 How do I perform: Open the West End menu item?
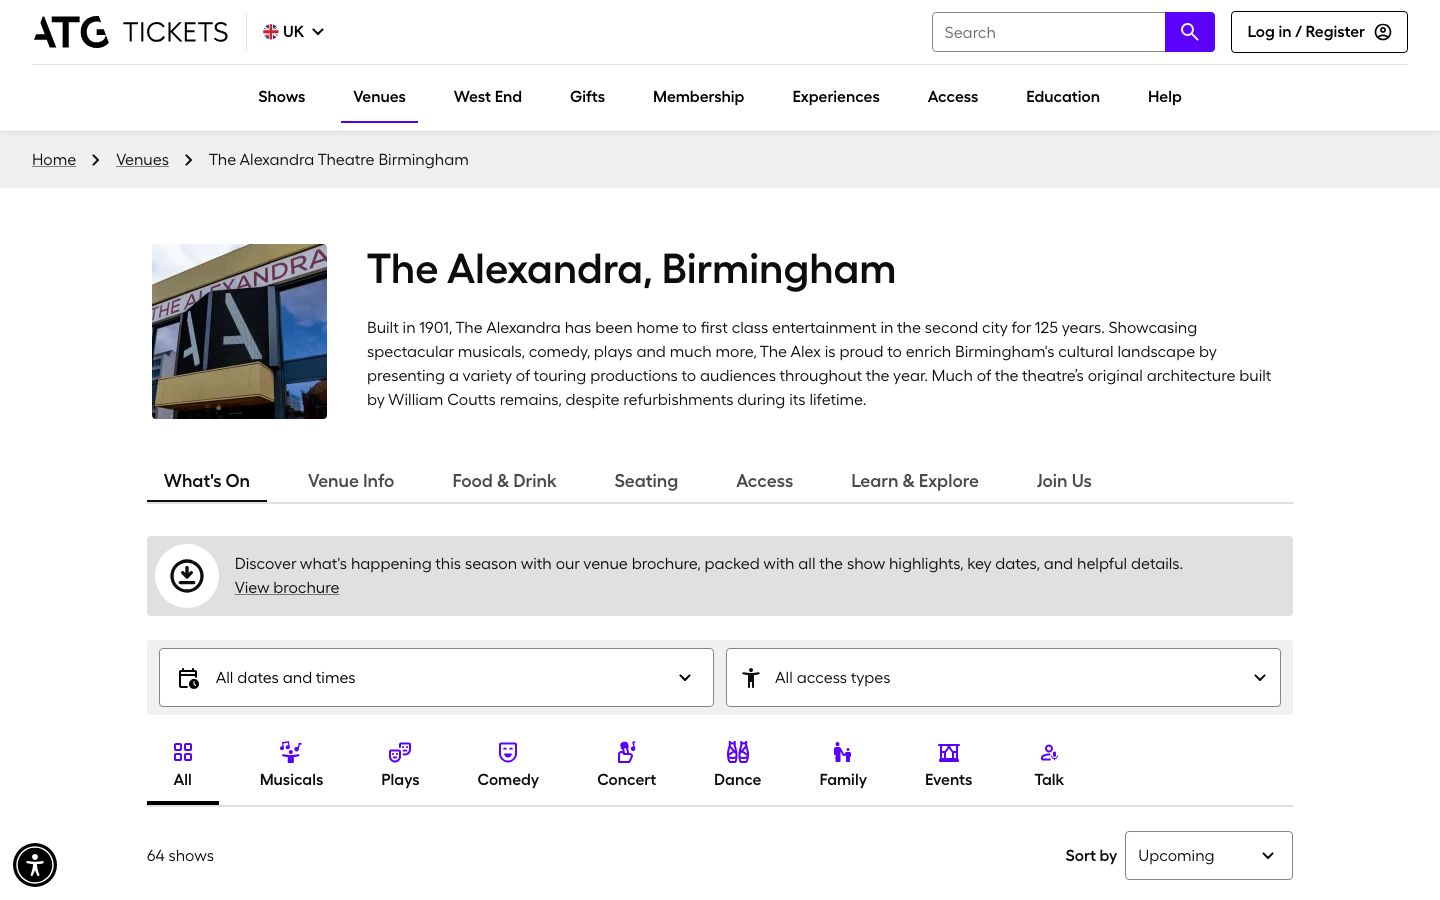pos(488,97)
